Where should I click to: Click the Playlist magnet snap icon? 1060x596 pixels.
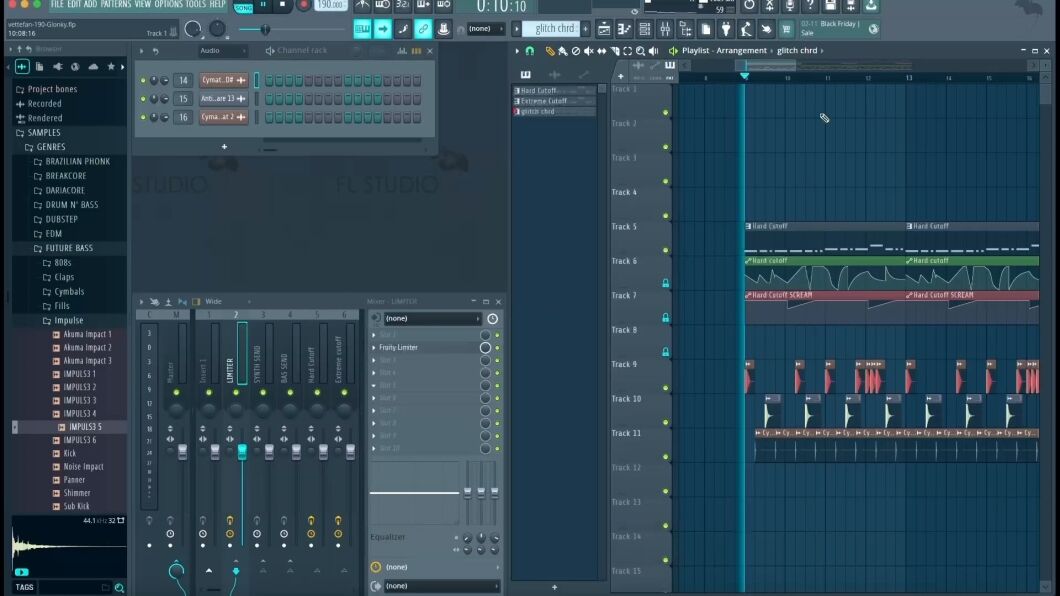(530, 50)
